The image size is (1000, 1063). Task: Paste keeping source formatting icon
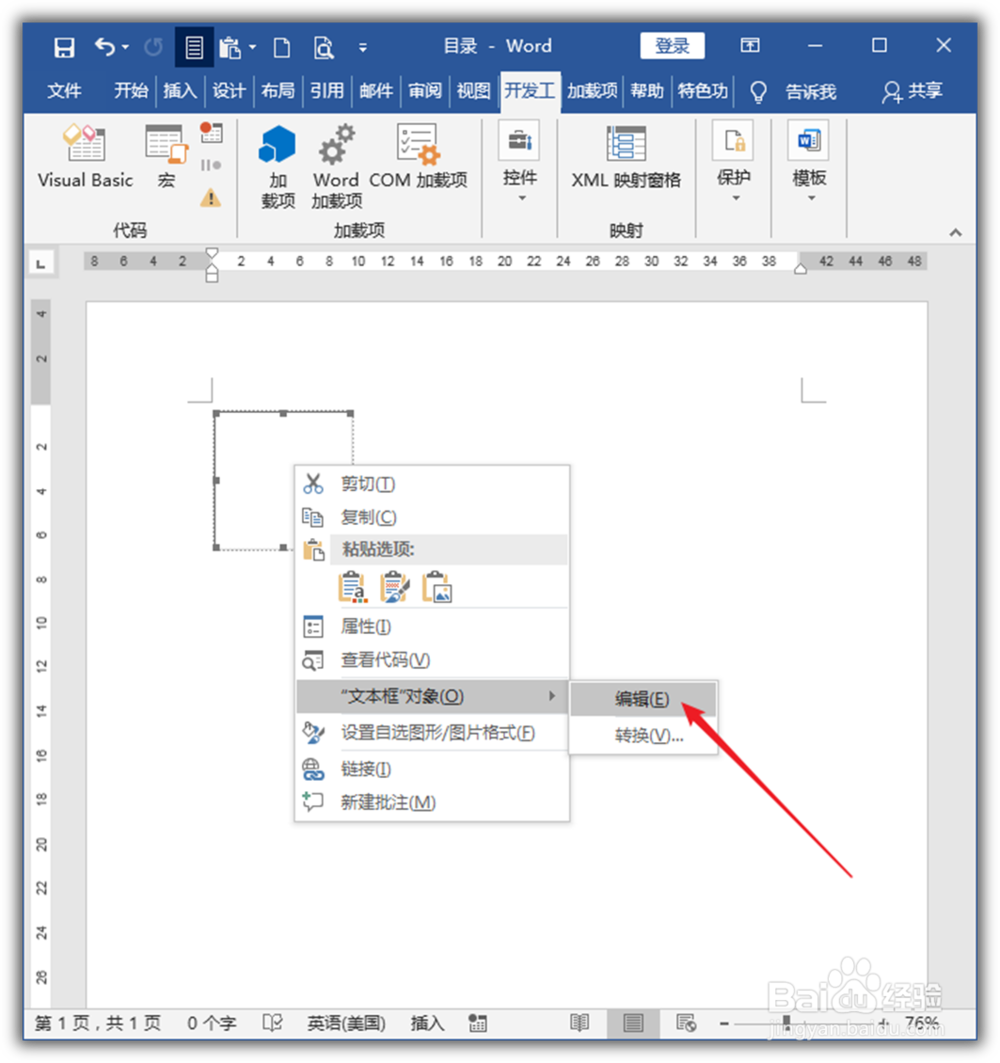pyautogui.click(x=353, y=587)
